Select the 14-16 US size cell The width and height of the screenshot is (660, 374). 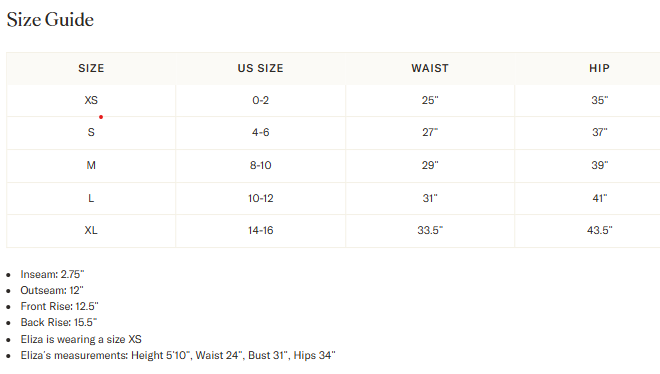click(261, 230)
